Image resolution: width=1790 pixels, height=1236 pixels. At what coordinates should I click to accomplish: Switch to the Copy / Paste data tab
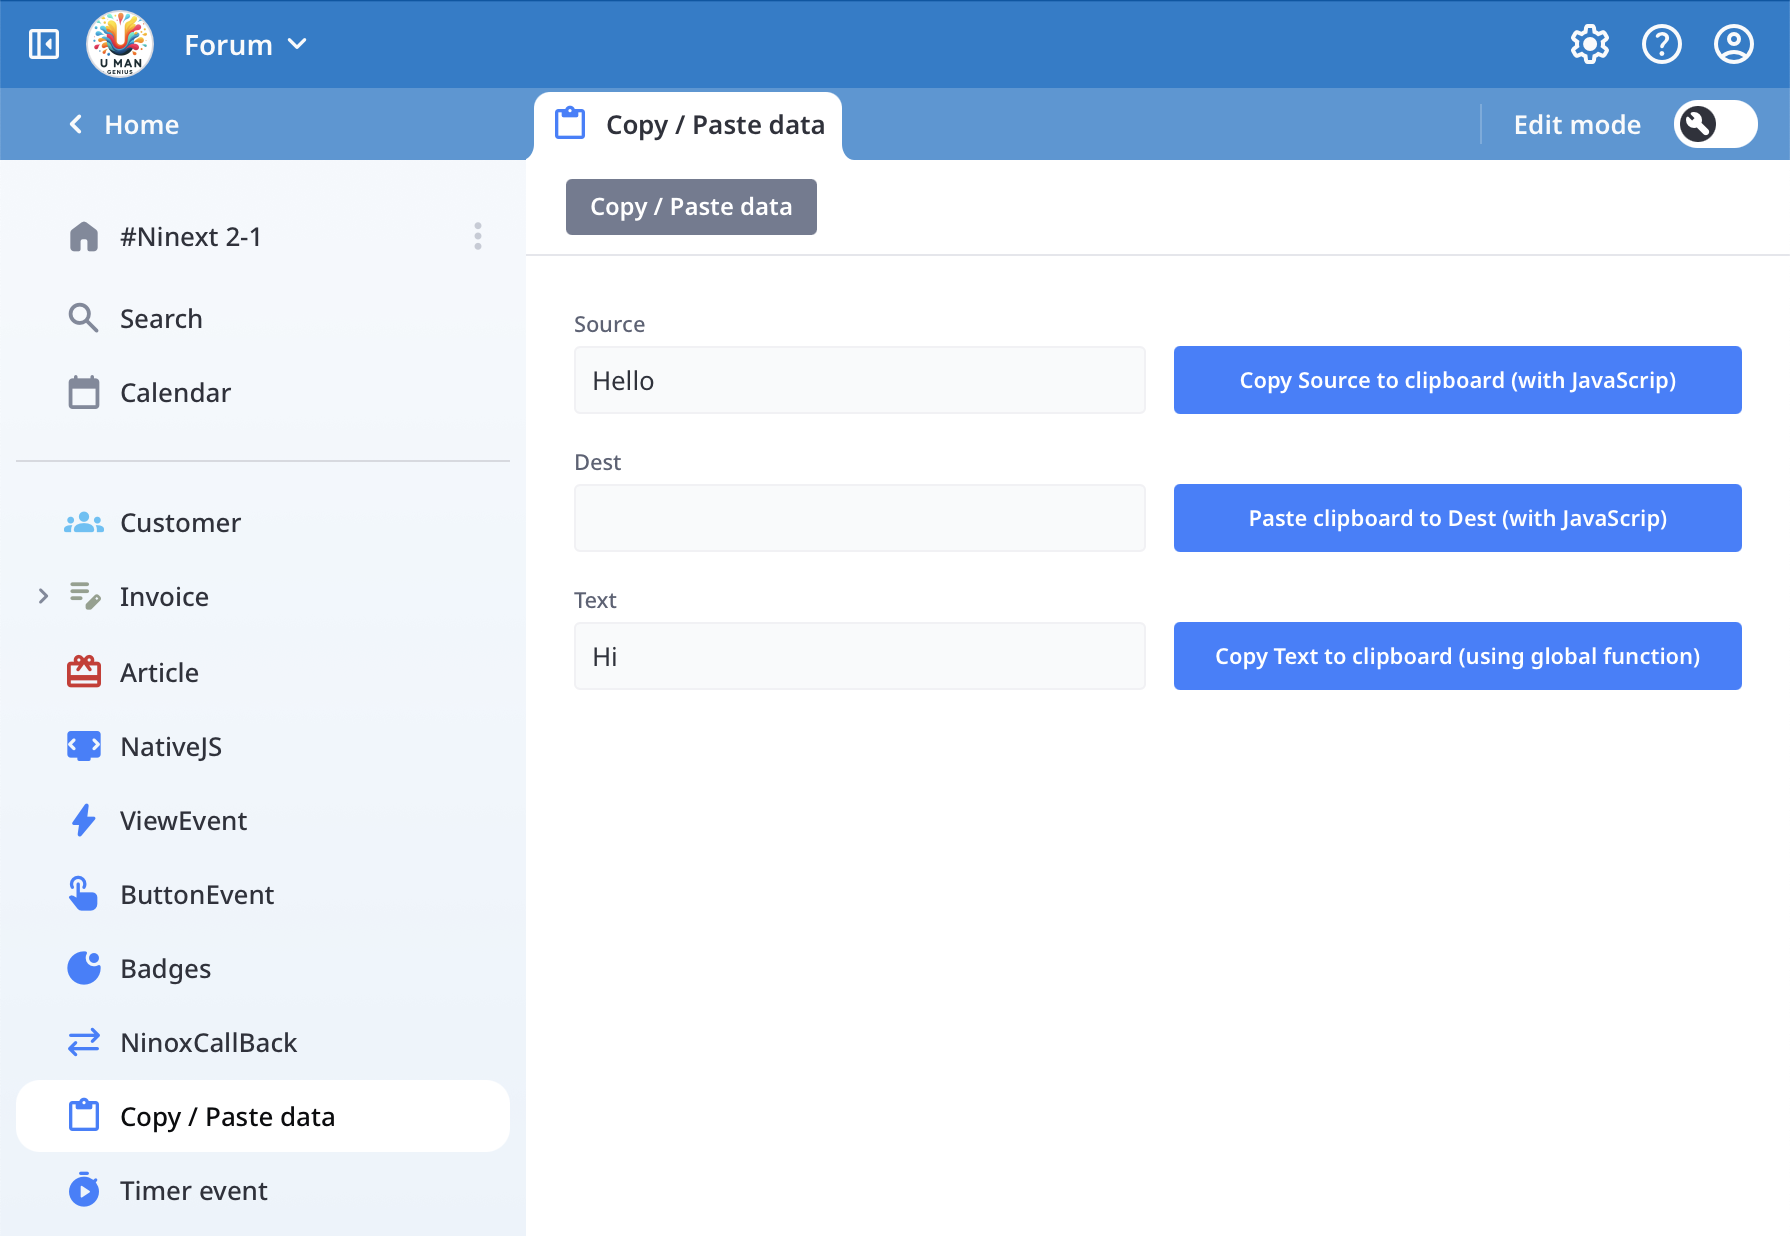[x=688, y=125]
